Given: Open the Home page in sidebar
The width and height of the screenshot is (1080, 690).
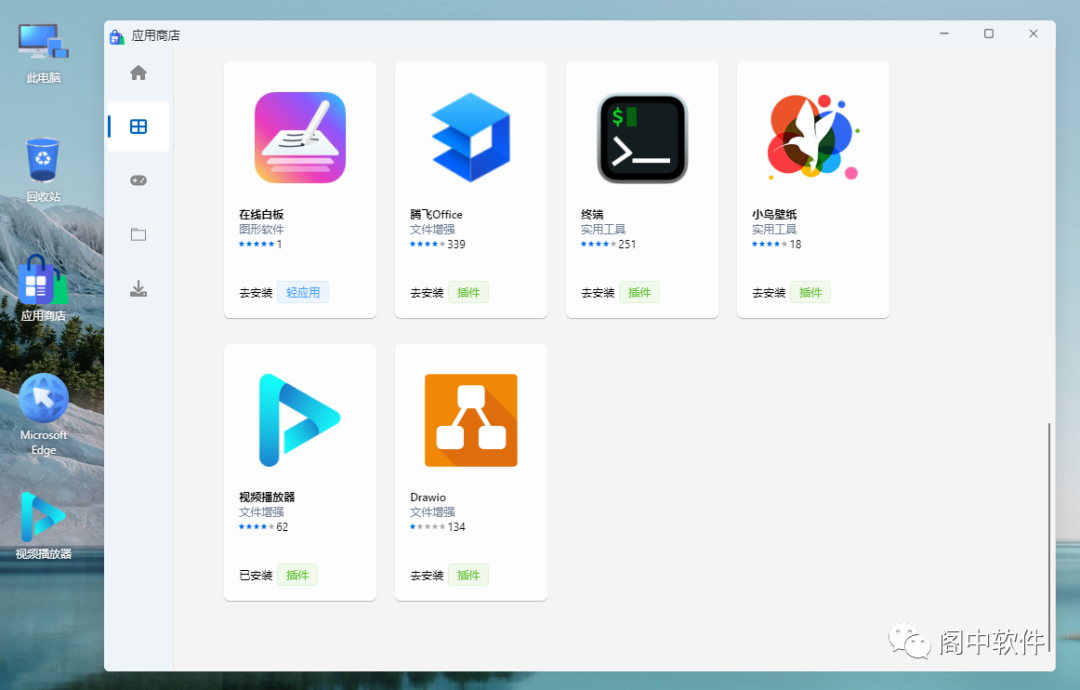Looking at the screenshot, I should (138, 72).
